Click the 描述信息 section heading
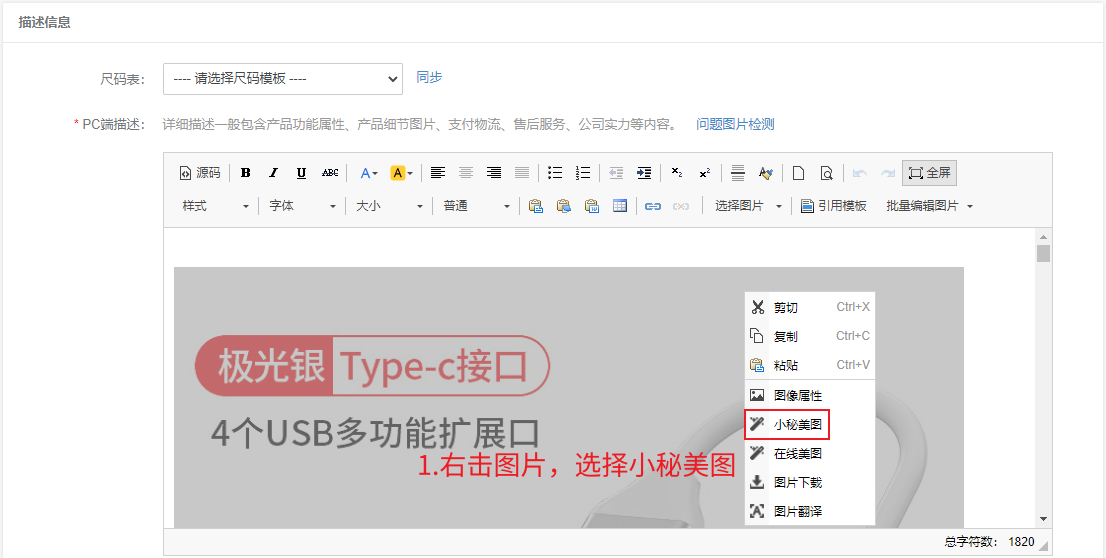The image size is (1106, 558). [44, 22]
